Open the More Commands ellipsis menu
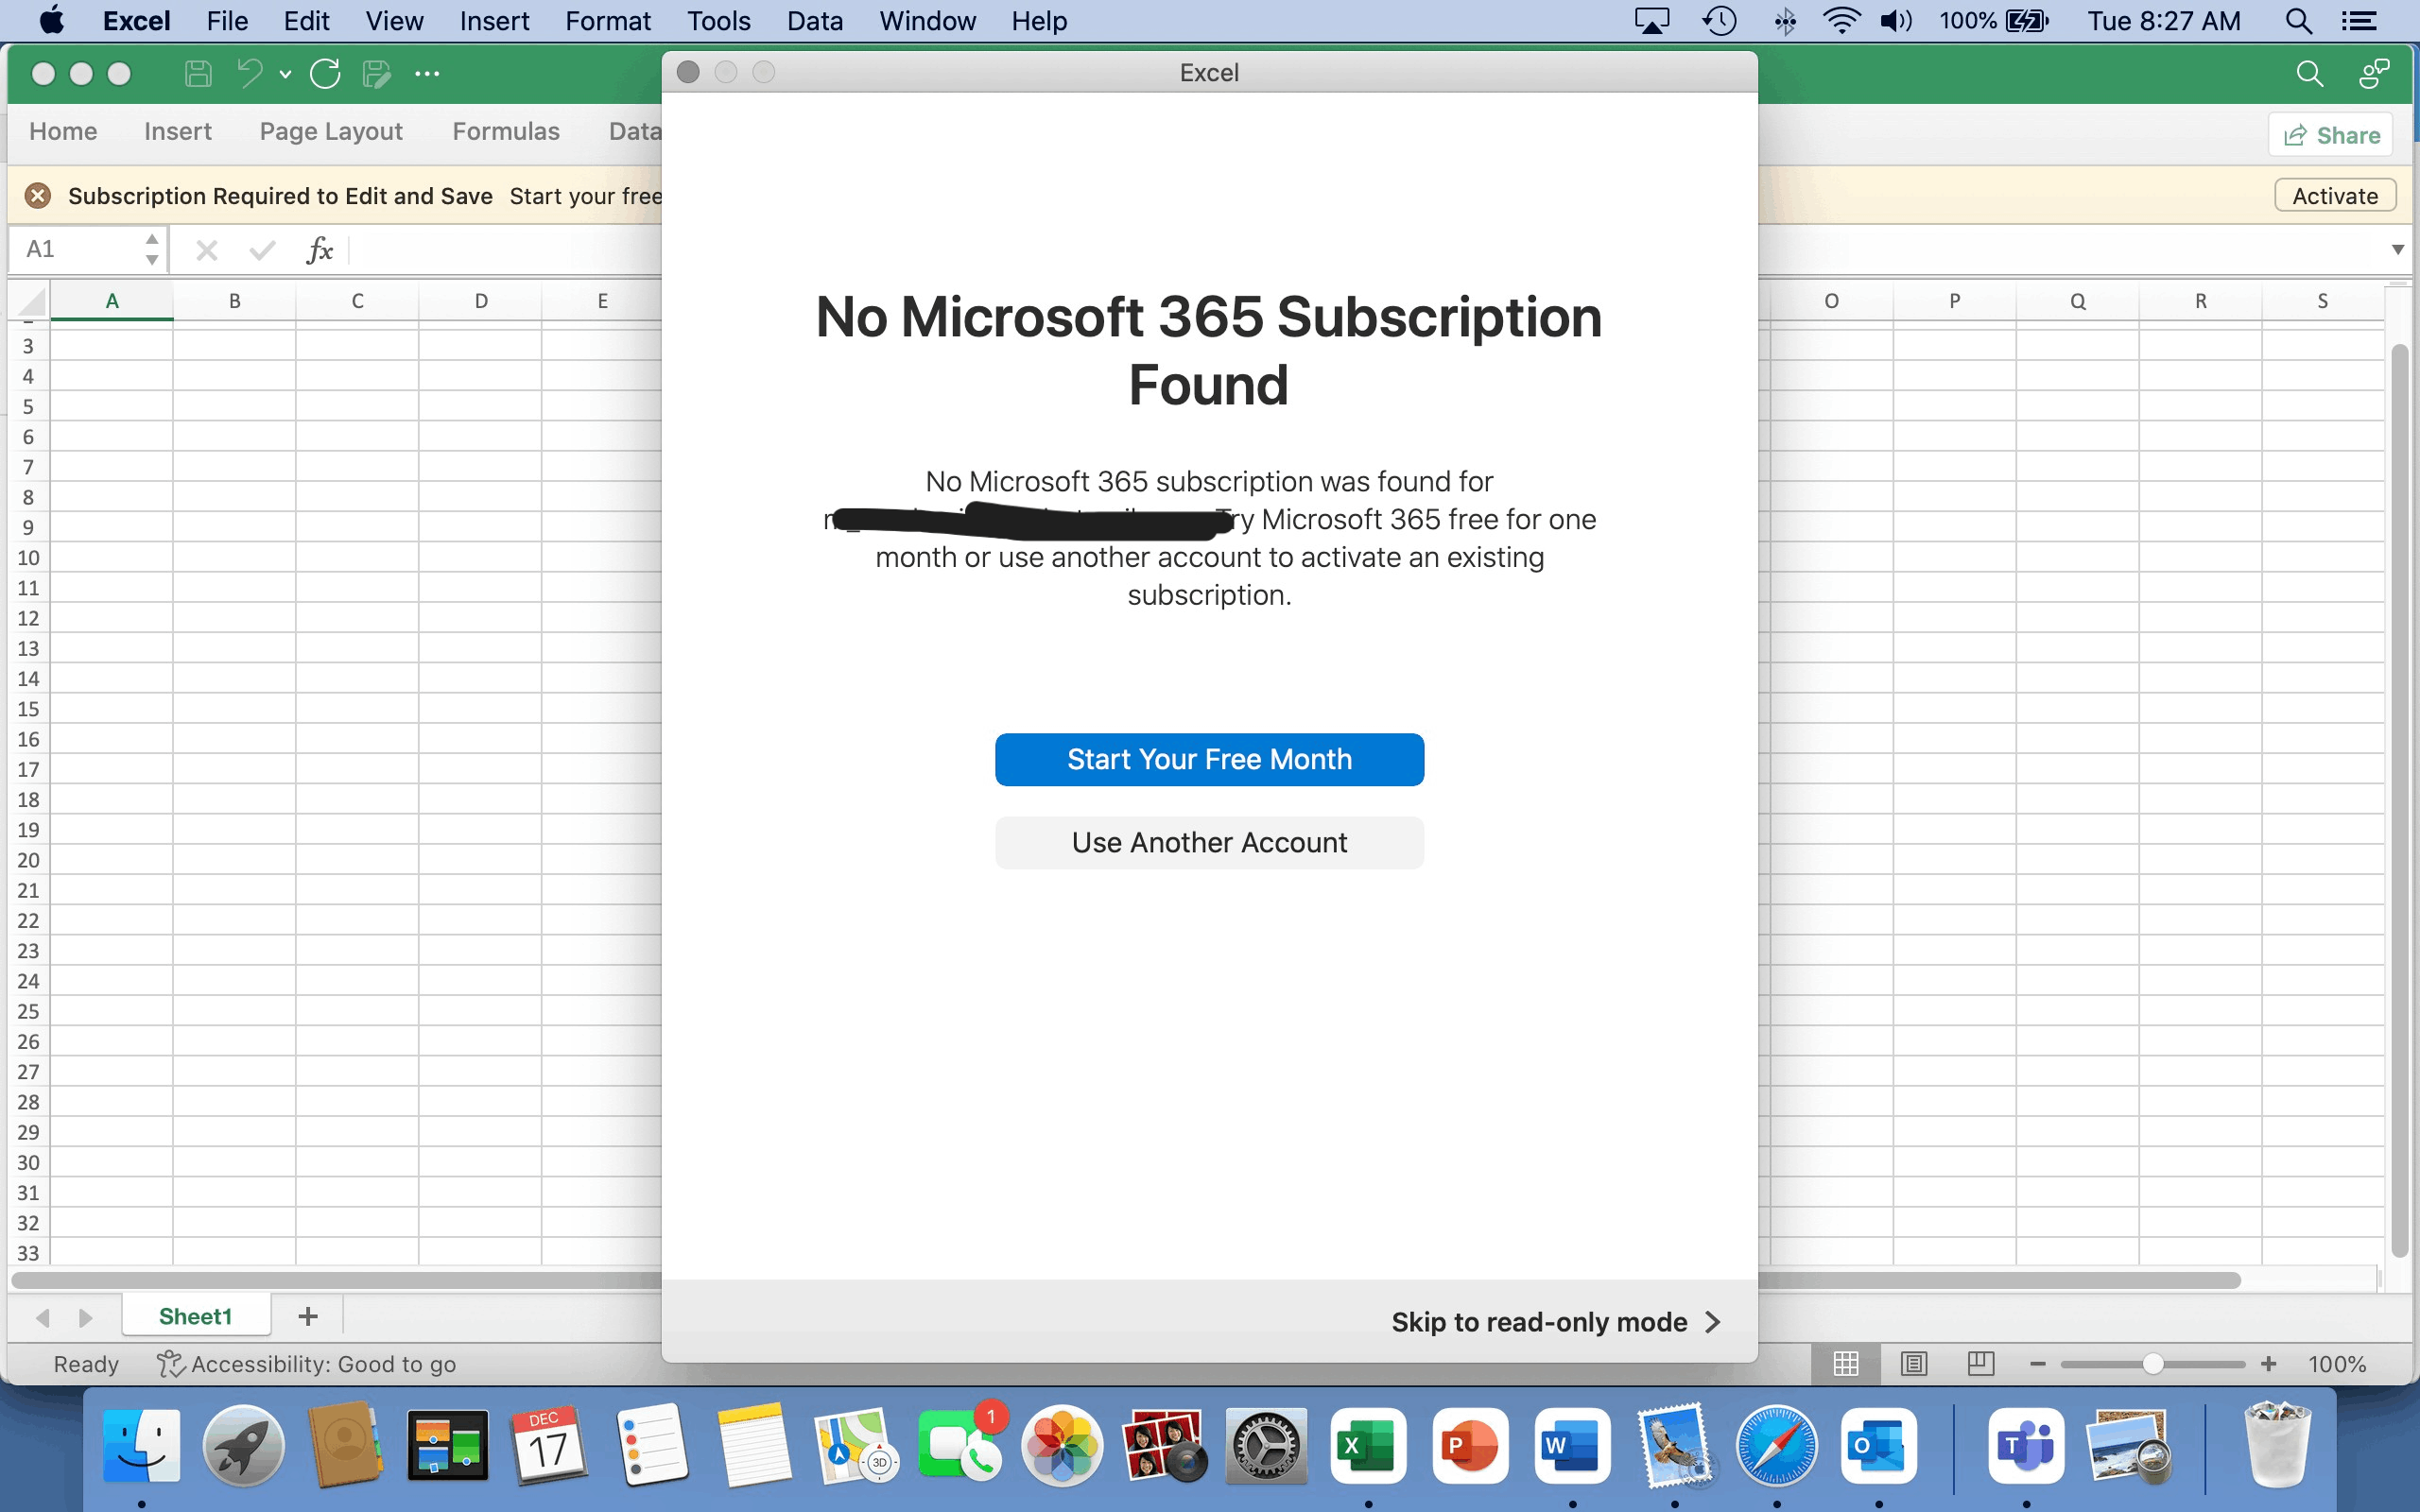The width and height of the screenshot is (2420, 1512). click(428, 73)
